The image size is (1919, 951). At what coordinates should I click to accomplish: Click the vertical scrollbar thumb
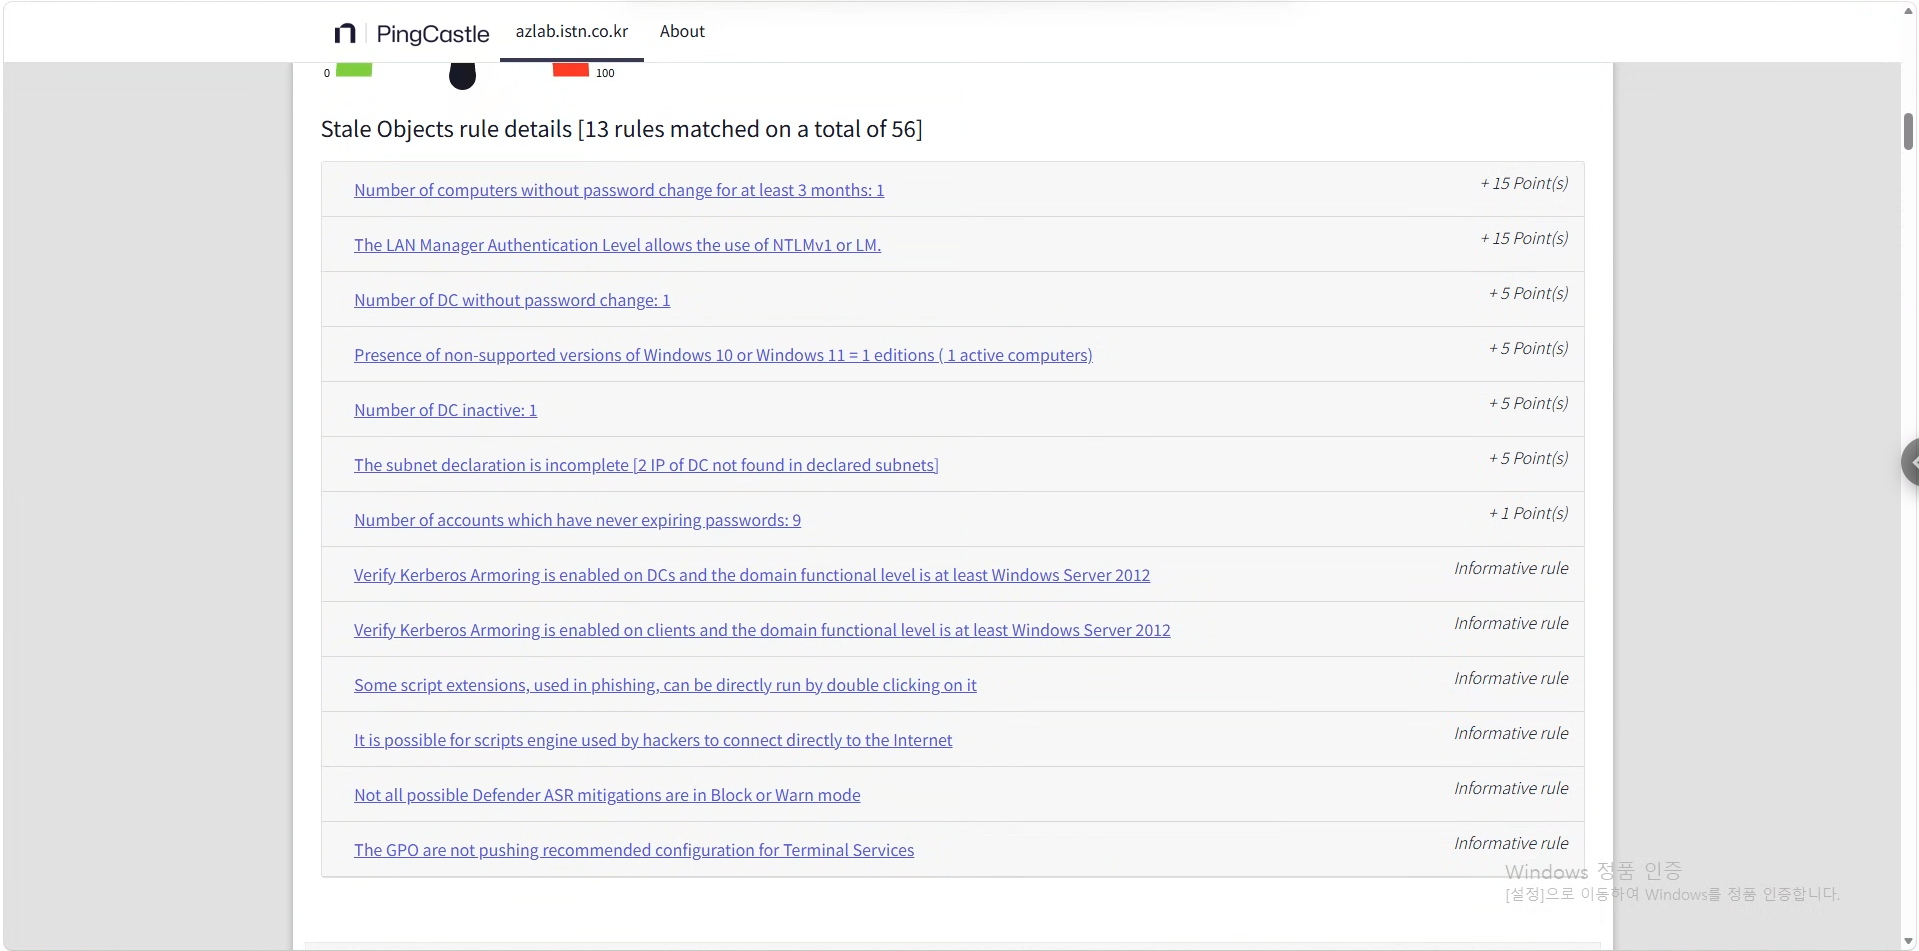[1909, 132]
